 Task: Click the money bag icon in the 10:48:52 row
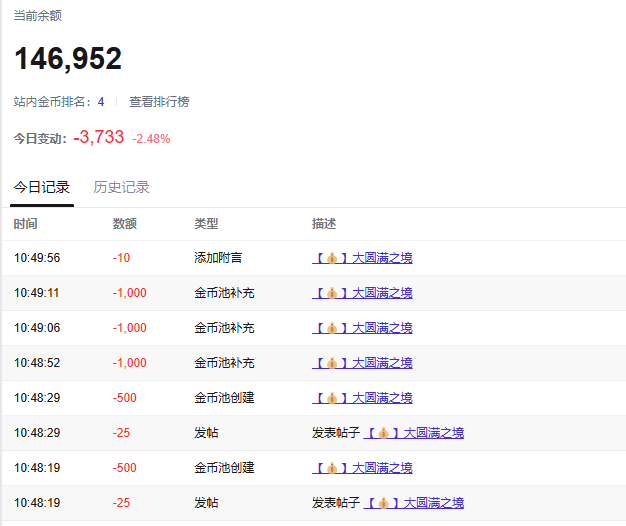click(x=332, y=363)
